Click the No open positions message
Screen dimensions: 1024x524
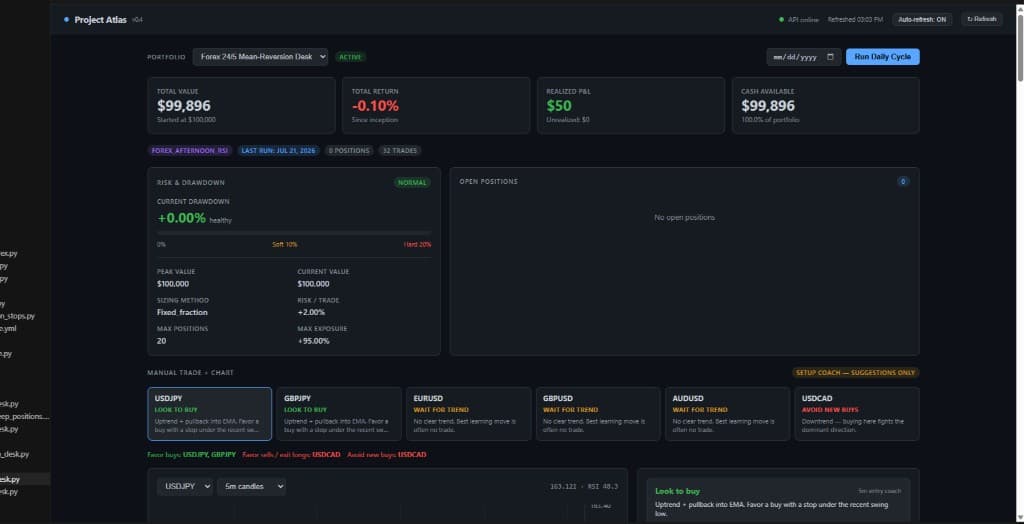684,218
